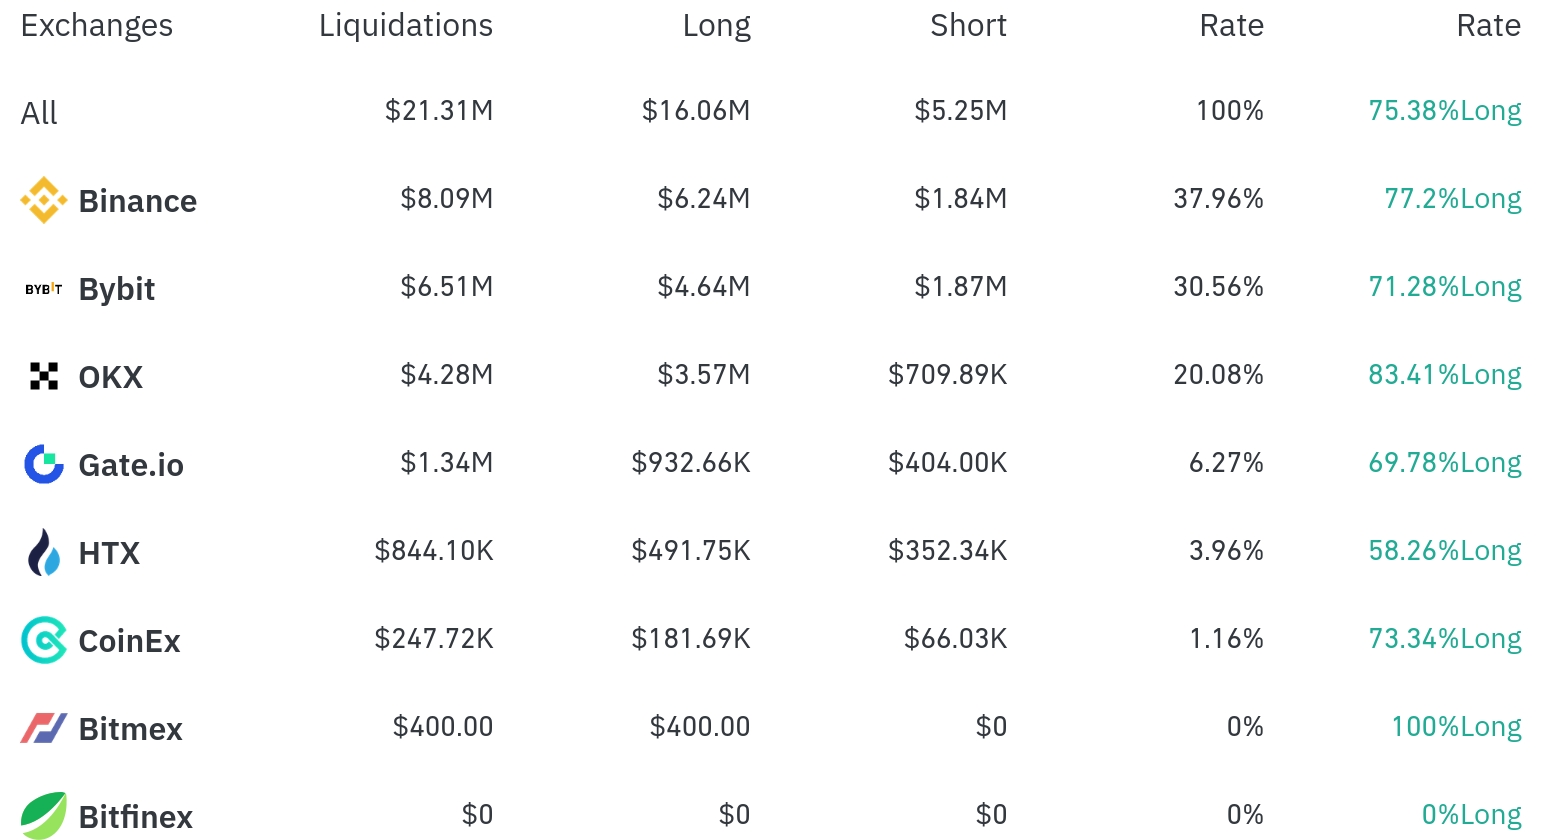
Task: Click the $21.31M total liquidations value
Action: [x=439, y=110]
